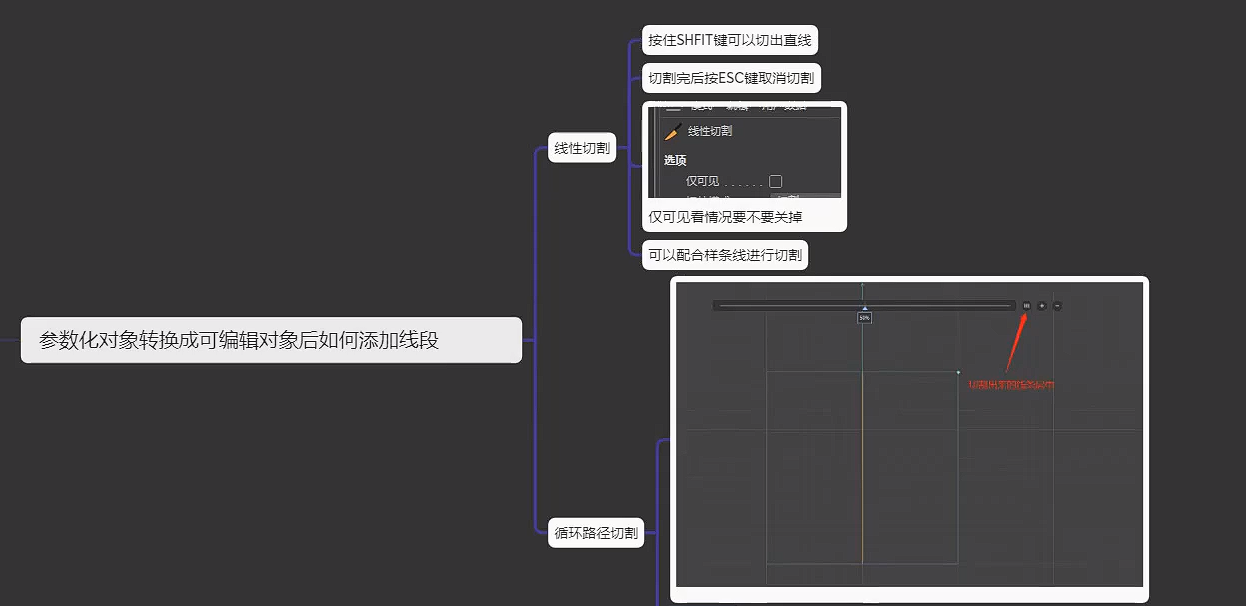Click the node 切割完后按ESC键取消切割
Viewport: 1246px width, 606px height.
(x=731, y=77)
